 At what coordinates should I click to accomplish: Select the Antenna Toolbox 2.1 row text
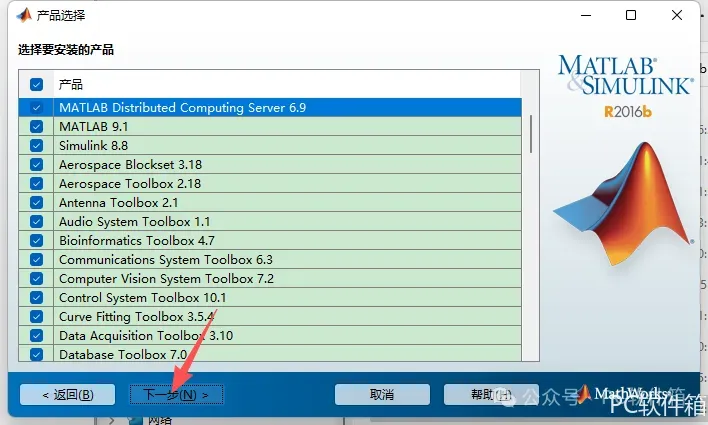(118, 202)
